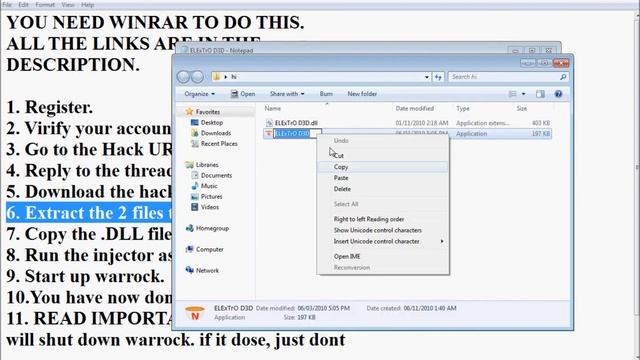Click the search magnifier icon

click(563, 77)
